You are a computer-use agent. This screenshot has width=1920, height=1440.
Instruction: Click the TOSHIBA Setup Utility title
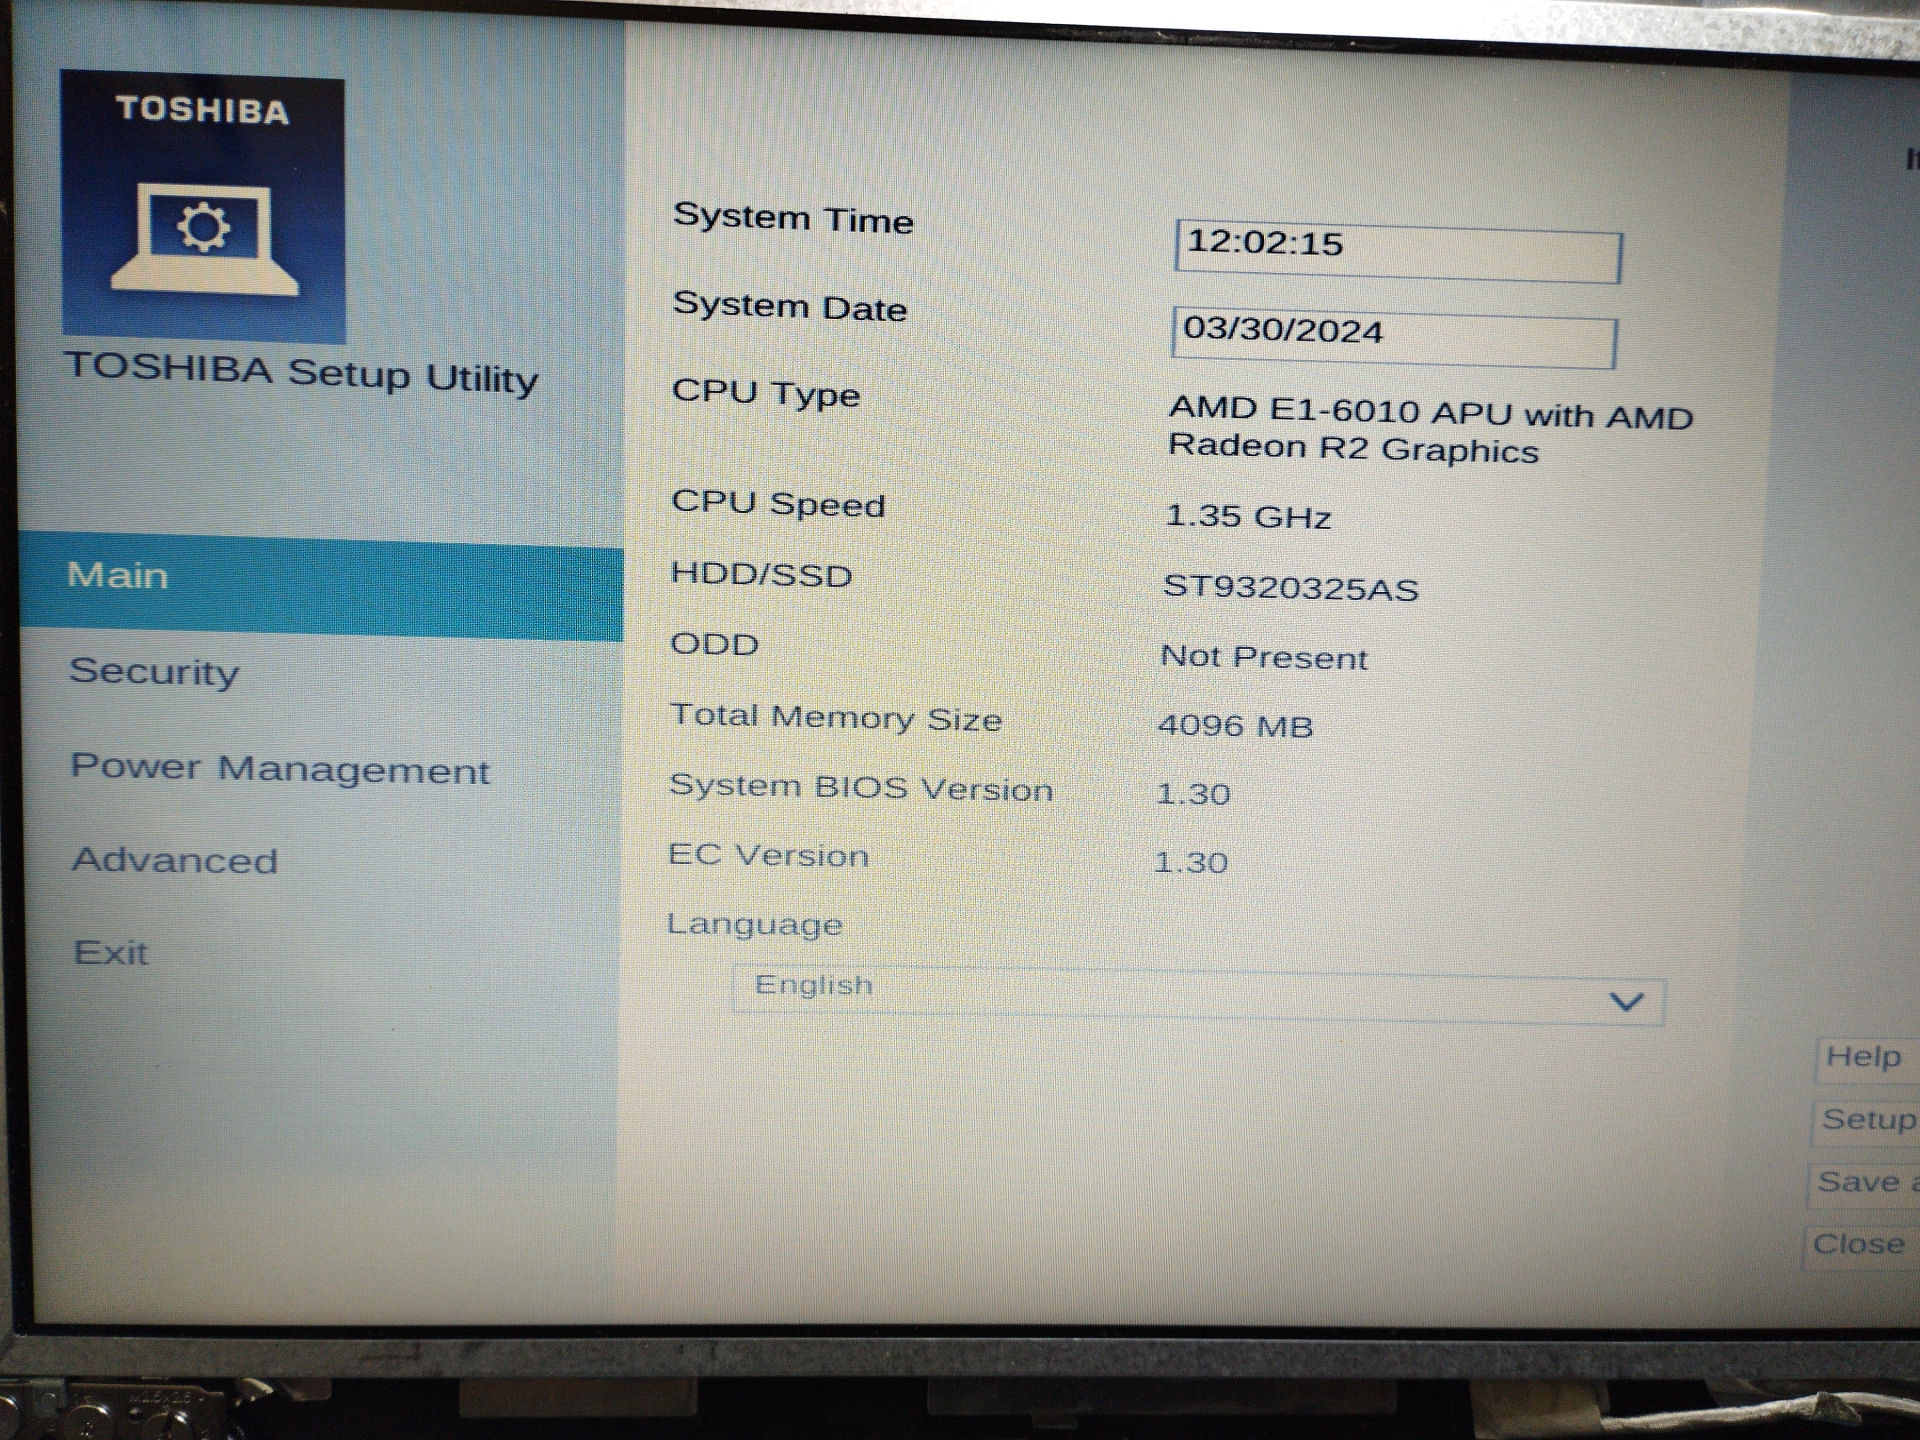tap(301, 373)
